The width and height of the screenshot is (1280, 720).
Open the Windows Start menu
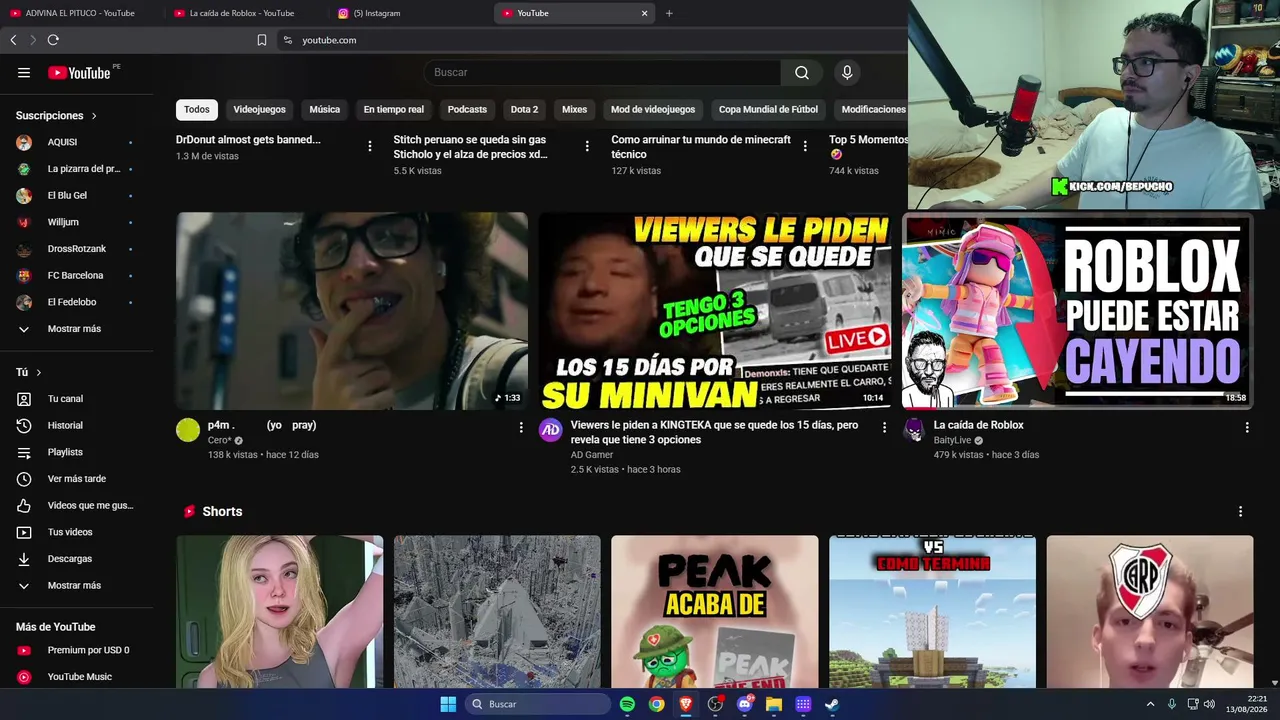(x=448, y=704)
